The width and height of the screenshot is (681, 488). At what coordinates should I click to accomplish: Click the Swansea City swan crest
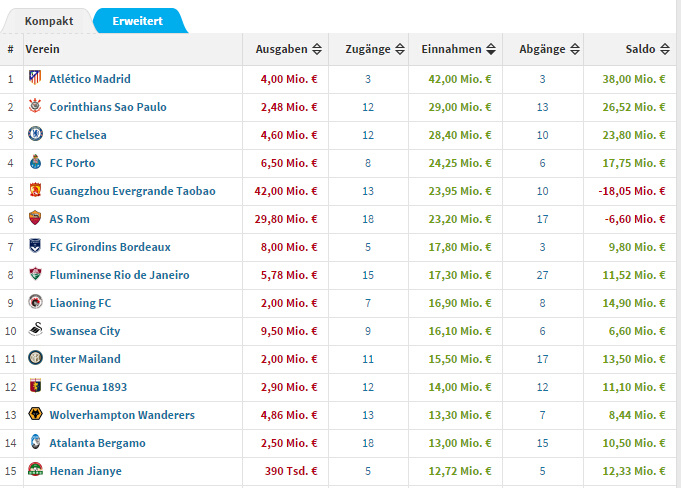35,330
